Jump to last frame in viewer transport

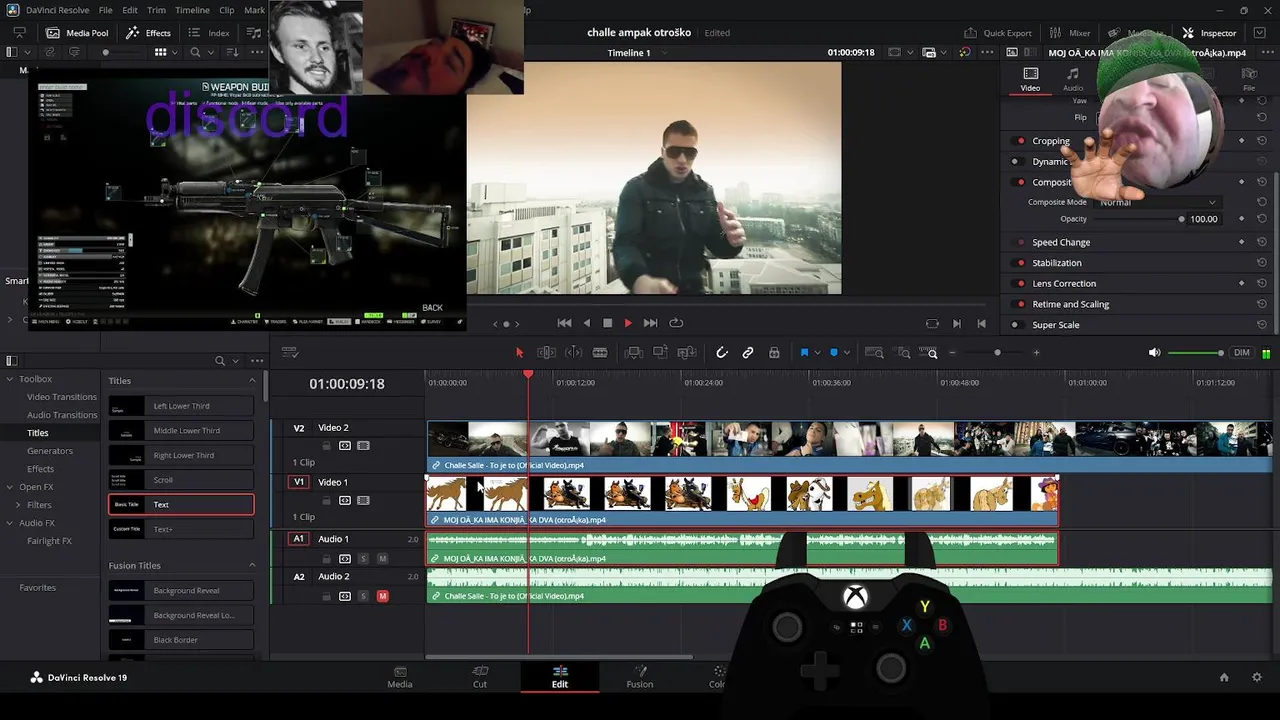pos(651,323)
